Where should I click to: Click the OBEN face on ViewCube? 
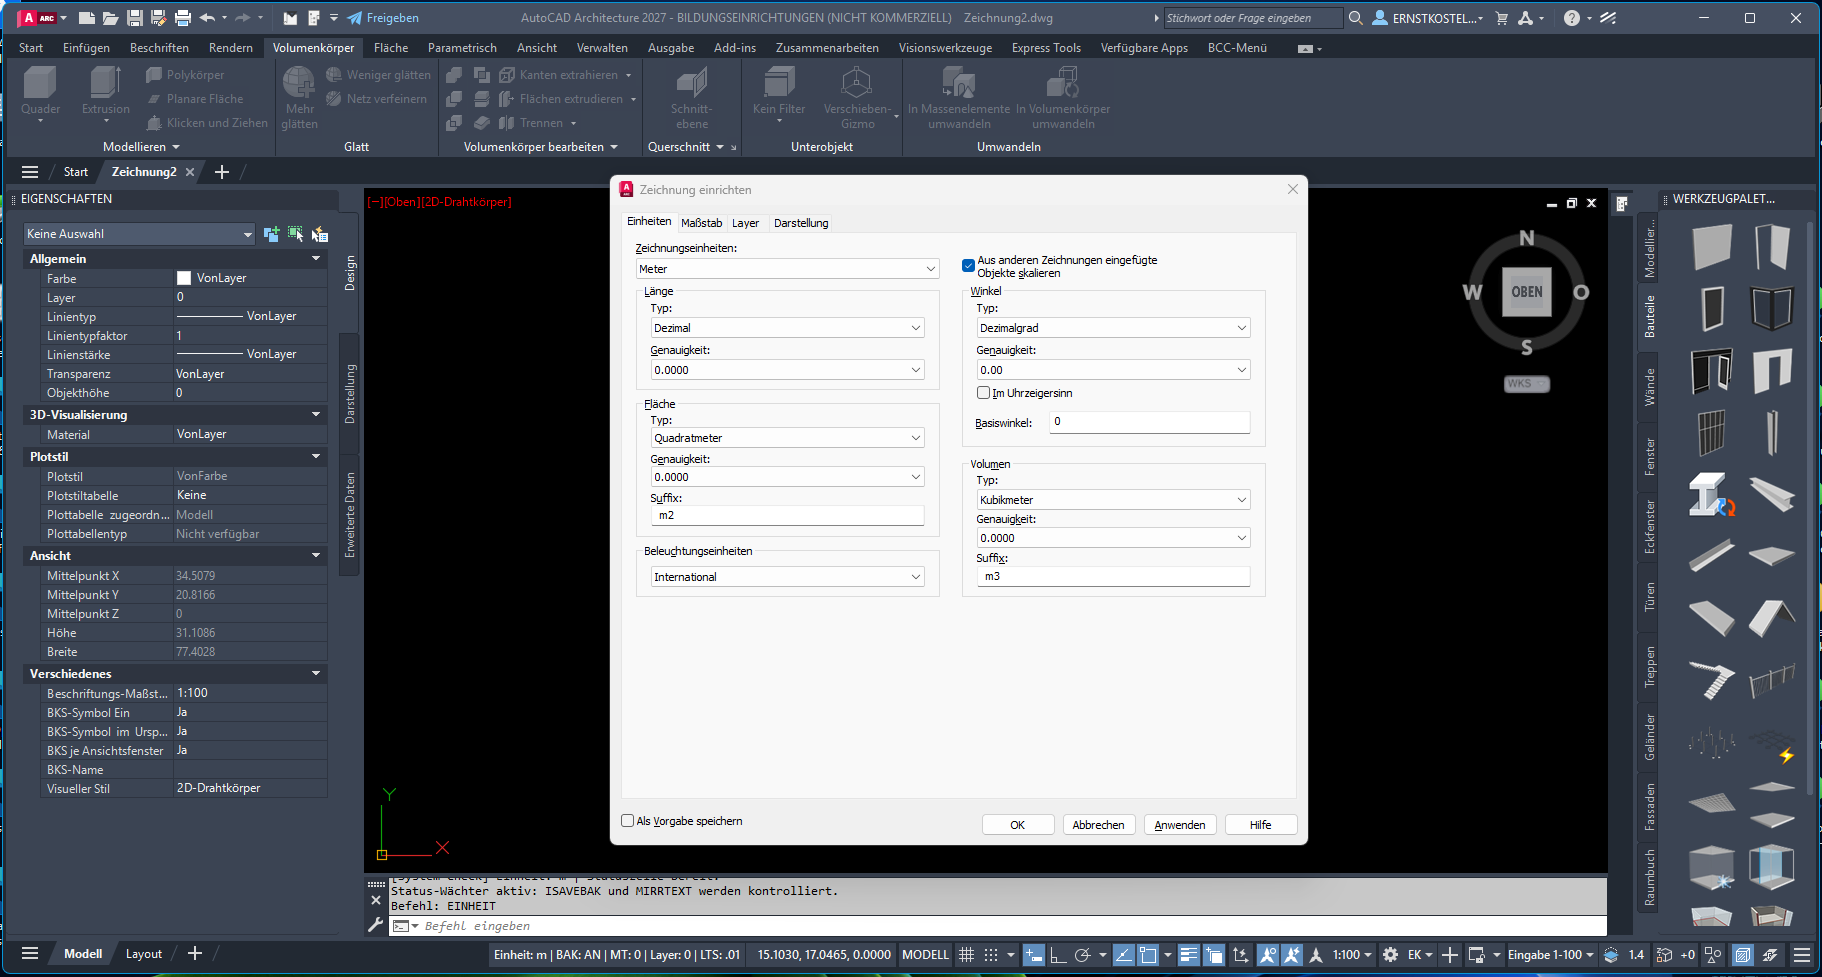(x=1526, y=292)
